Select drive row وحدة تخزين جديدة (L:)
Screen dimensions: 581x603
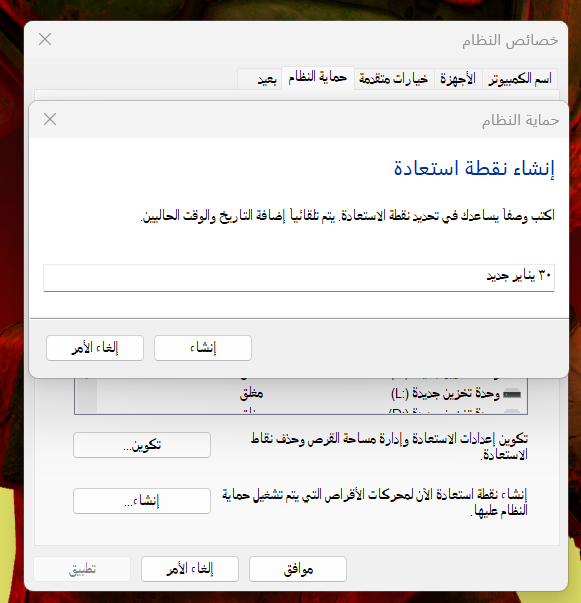tap(312, 394)
